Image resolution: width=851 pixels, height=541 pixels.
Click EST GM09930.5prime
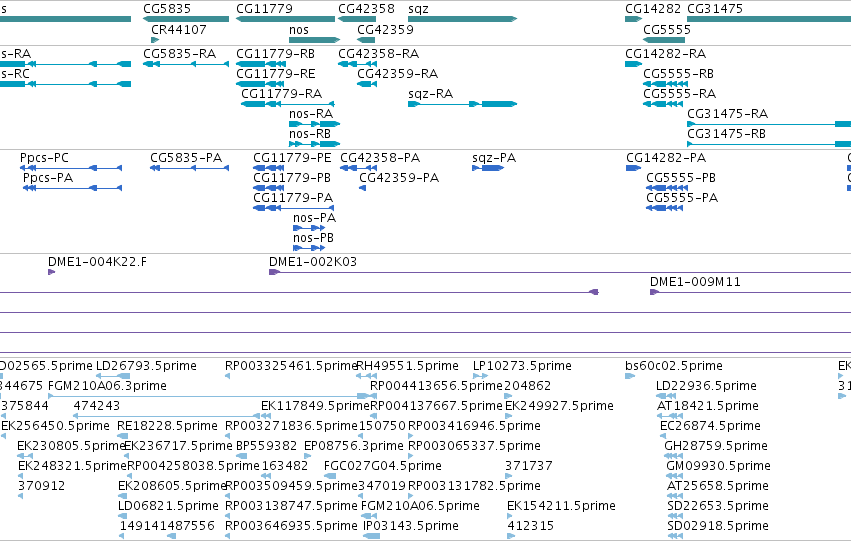[x=675, y=476]
